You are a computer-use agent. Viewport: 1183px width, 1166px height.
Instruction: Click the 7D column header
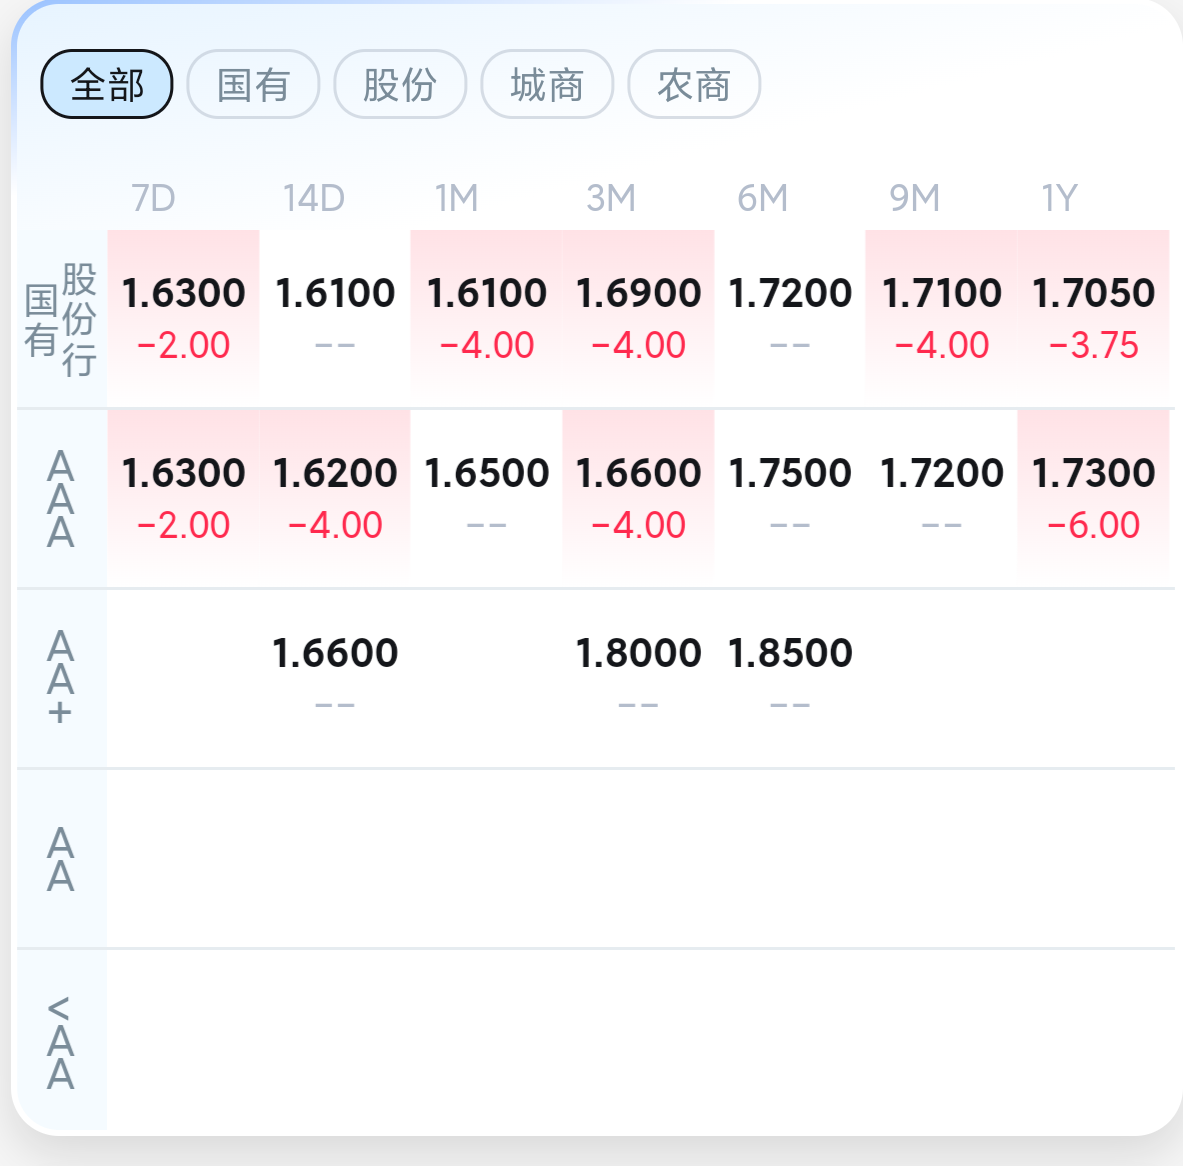point(153,198)
